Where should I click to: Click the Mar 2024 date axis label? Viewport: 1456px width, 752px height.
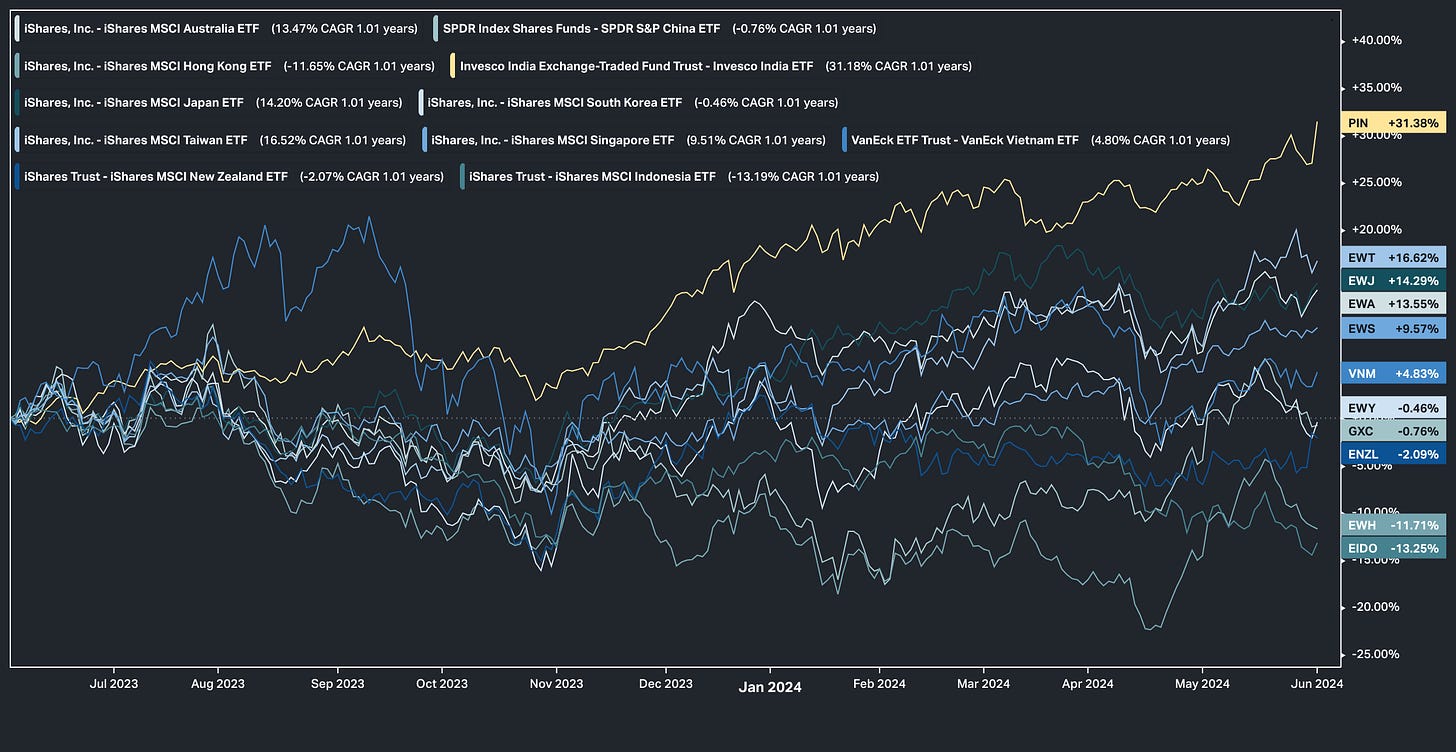tap(982, 684)
